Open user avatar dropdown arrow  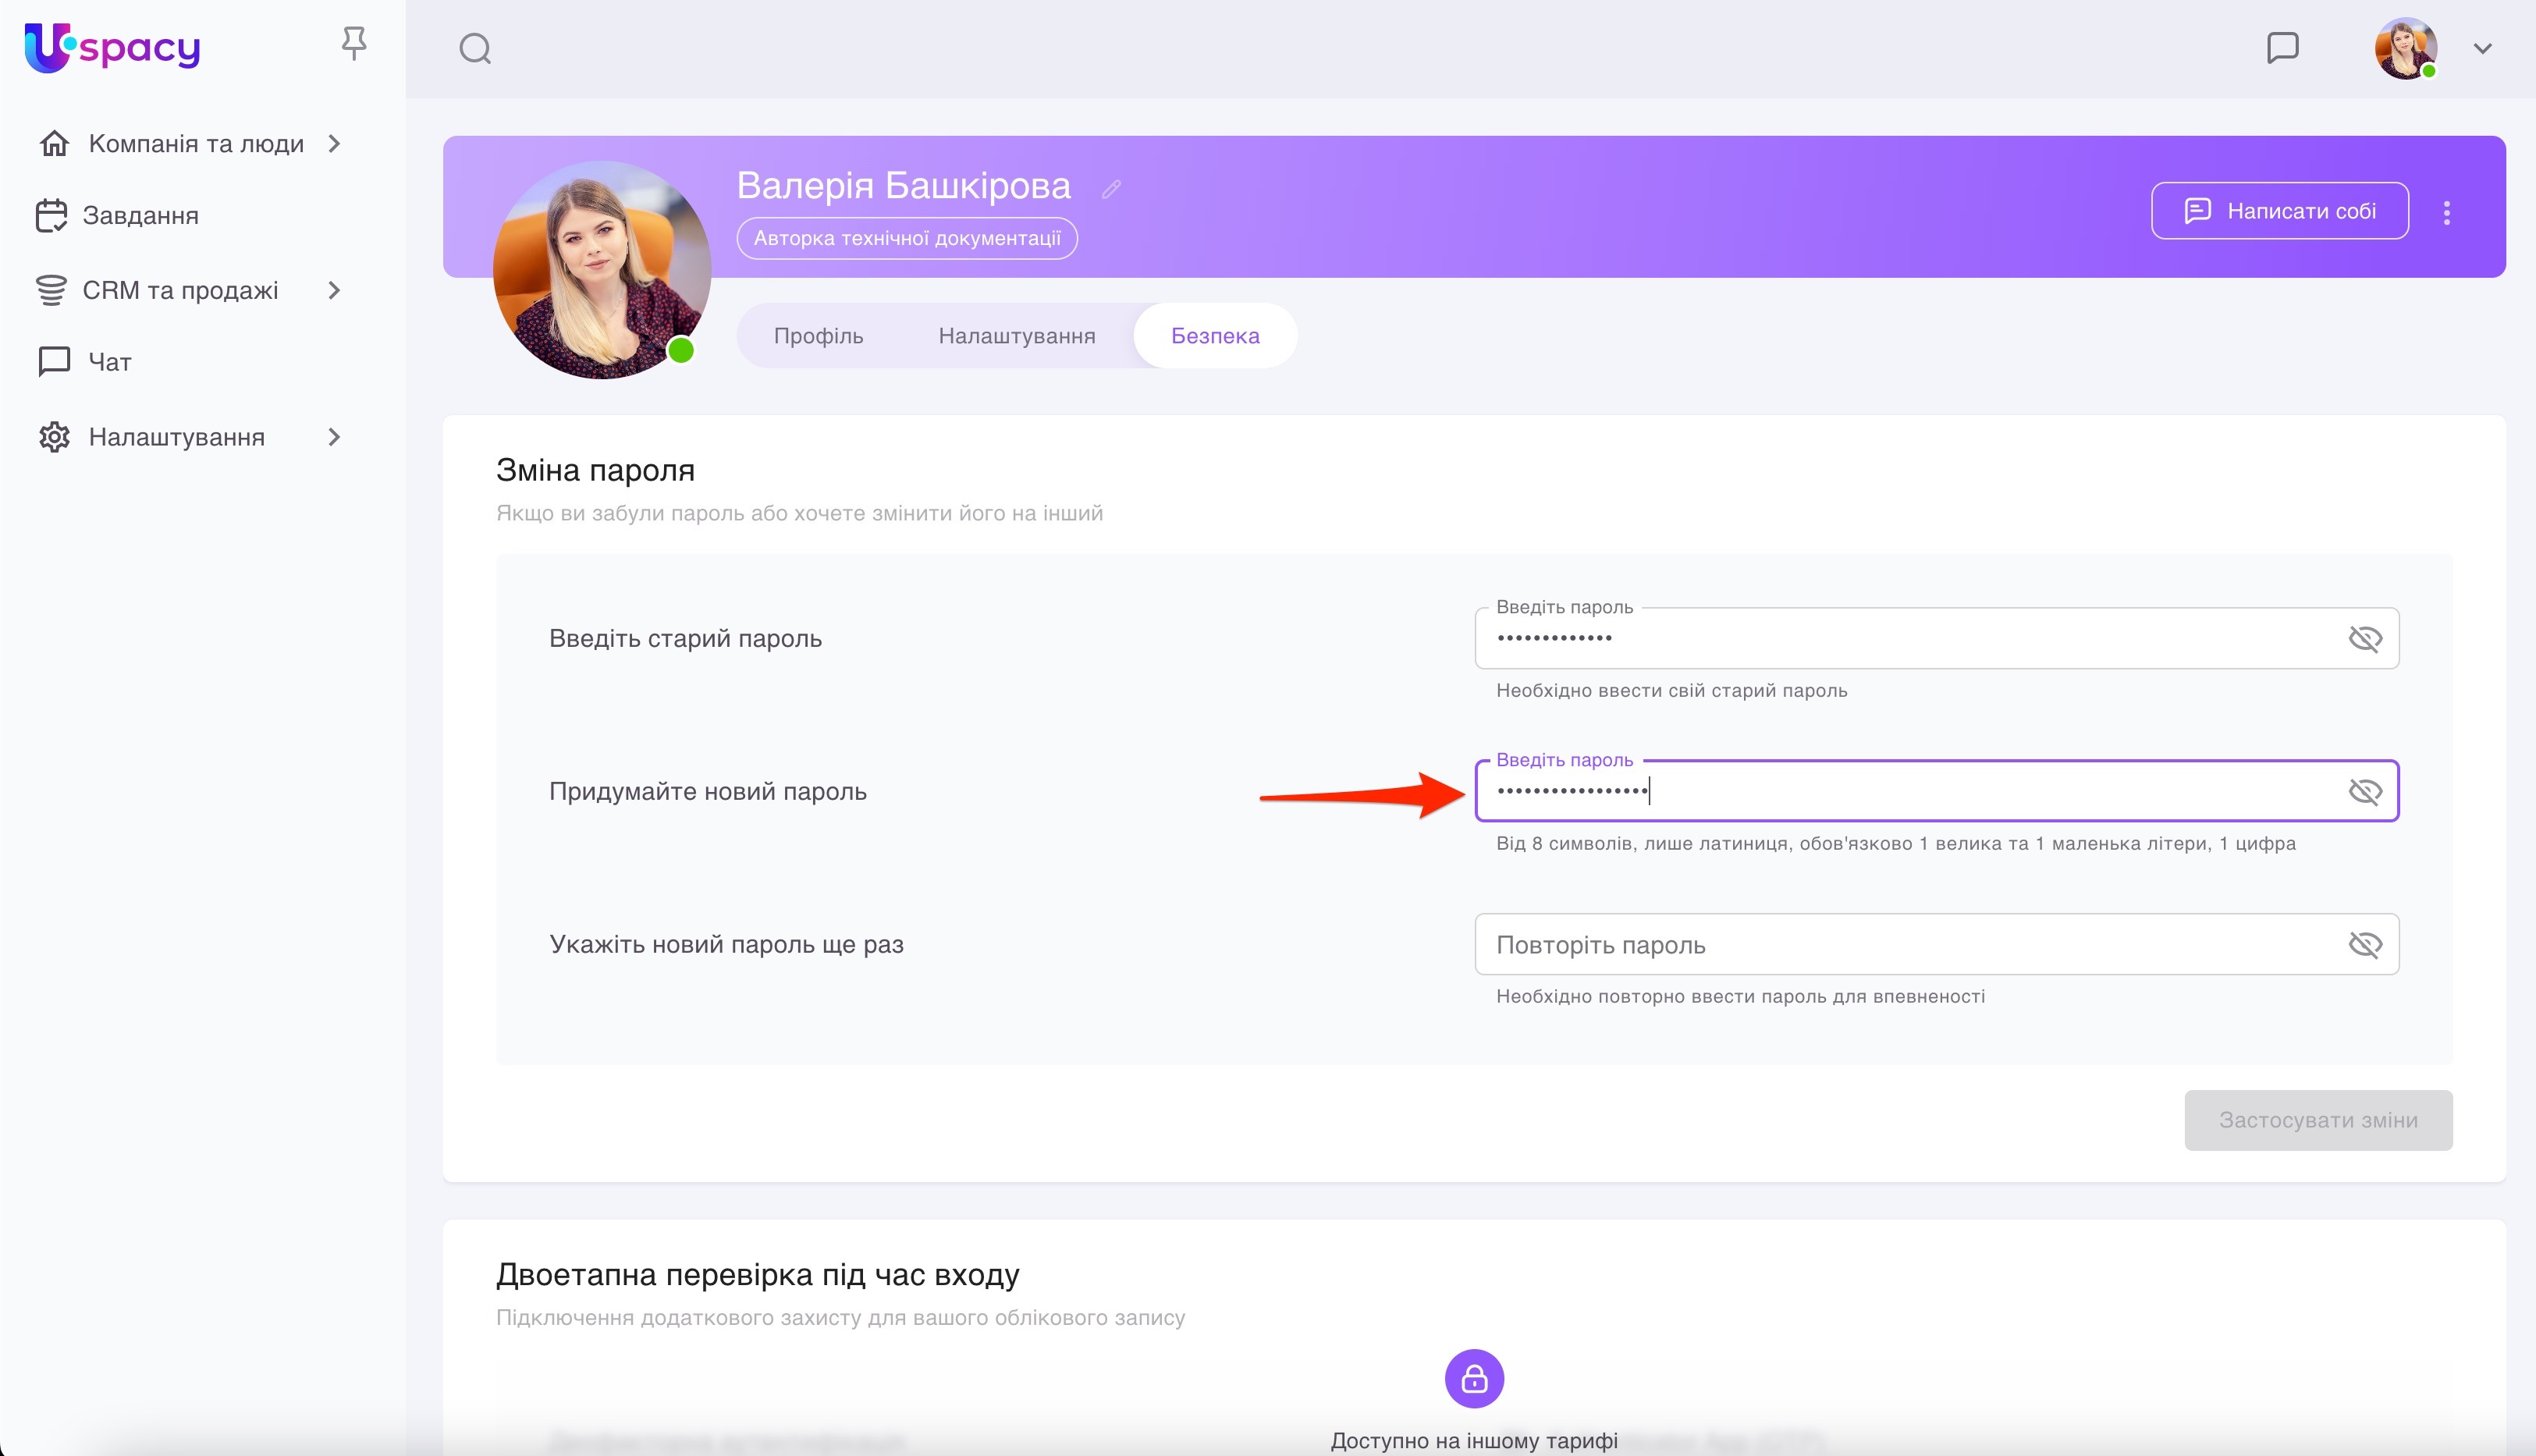point(2482,48)
